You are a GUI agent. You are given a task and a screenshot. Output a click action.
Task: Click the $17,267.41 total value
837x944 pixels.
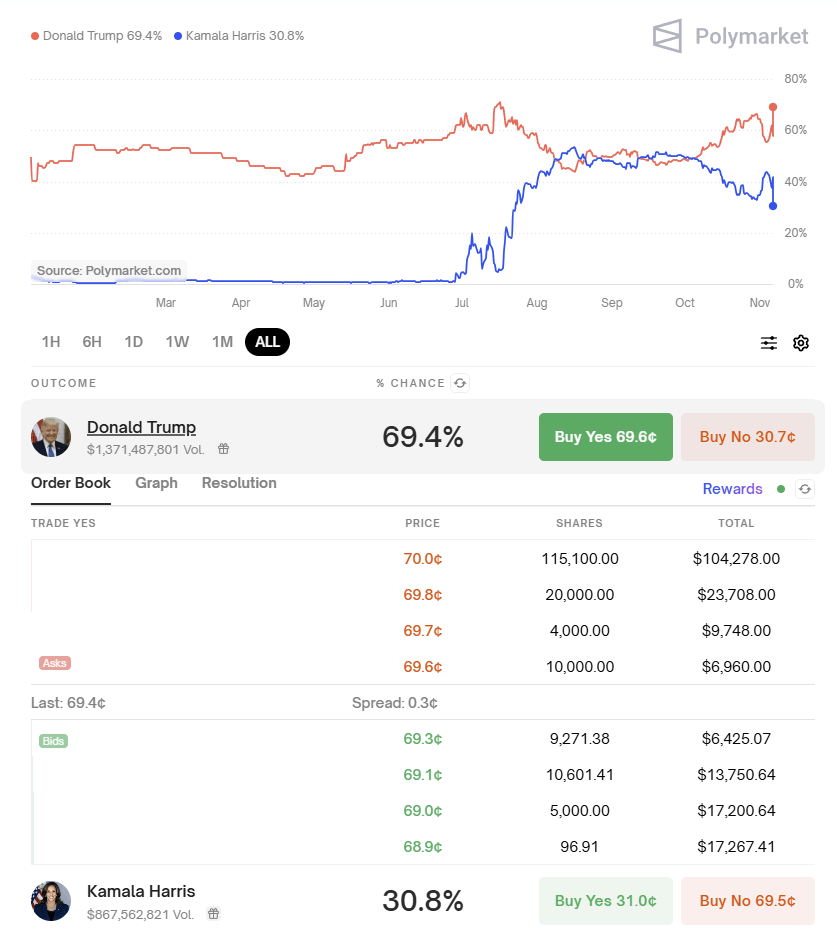coord(736,847)
